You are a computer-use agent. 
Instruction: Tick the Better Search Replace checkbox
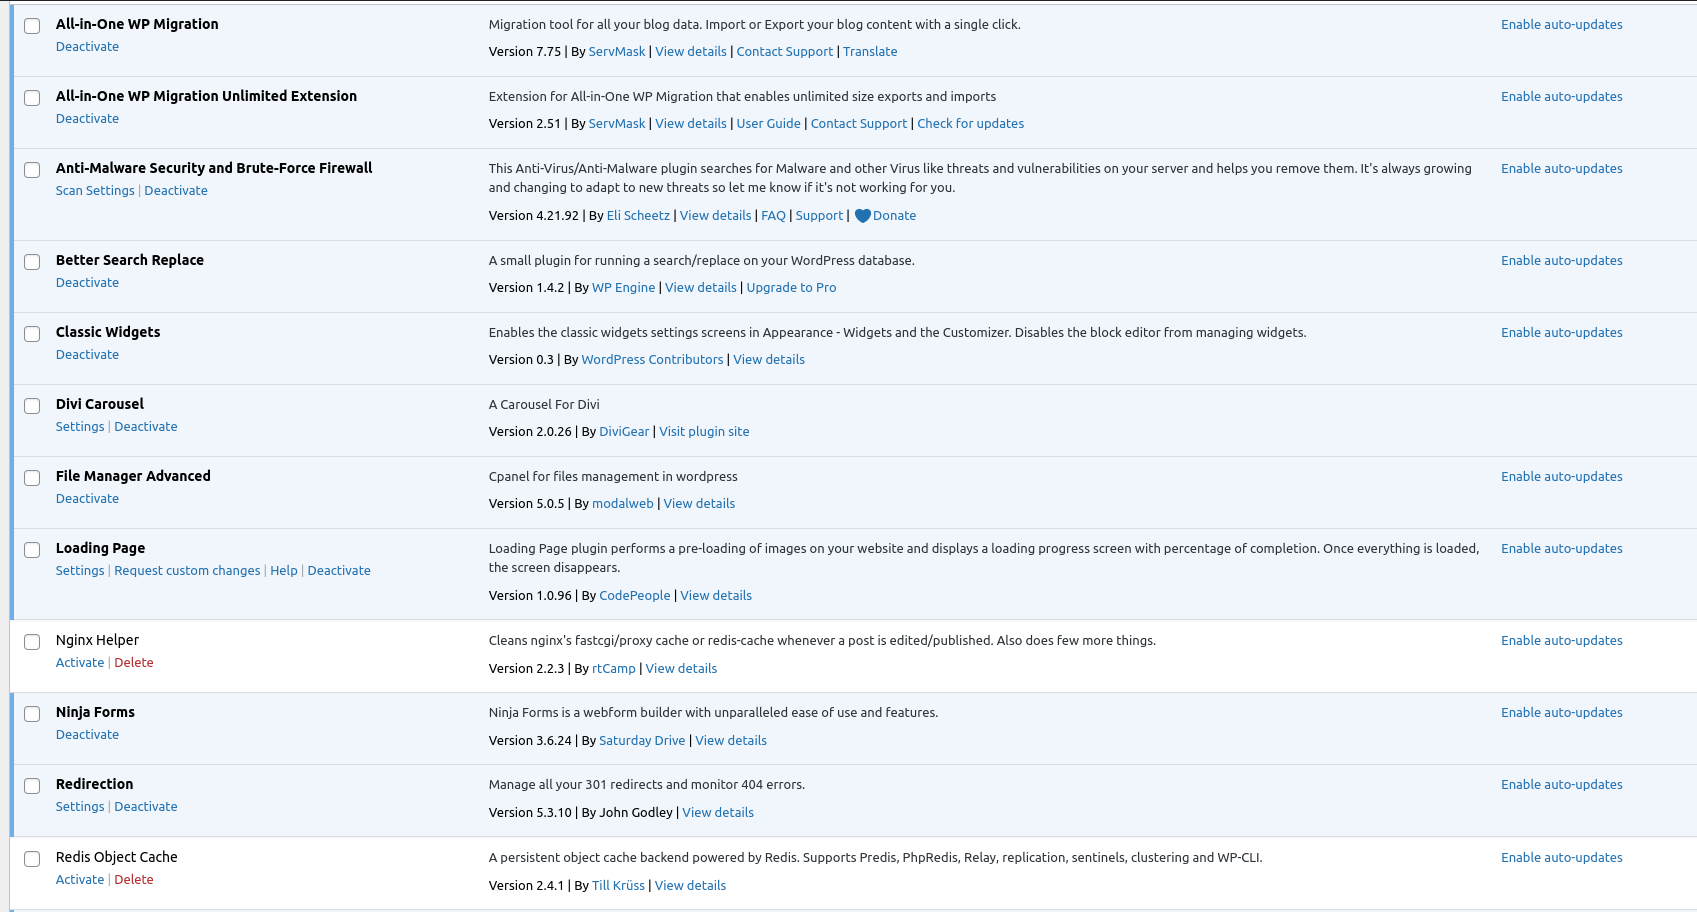(32, 262)
